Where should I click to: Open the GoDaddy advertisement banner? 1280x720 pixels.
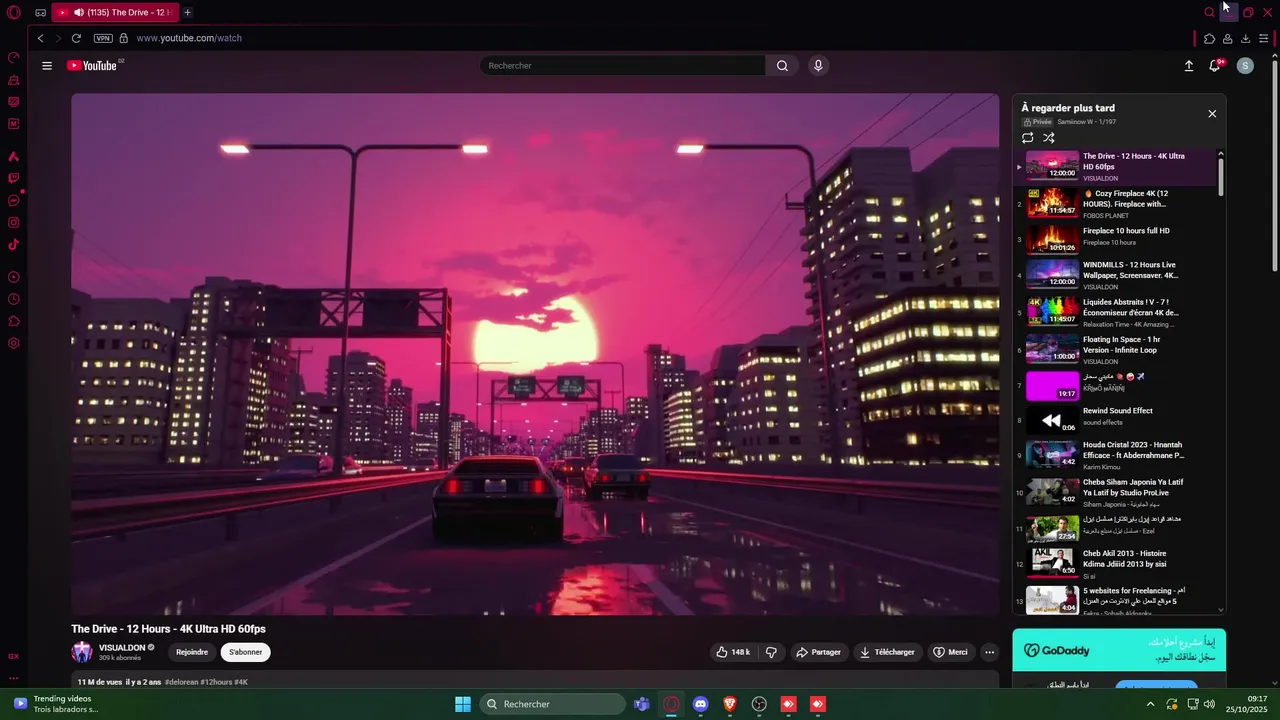[1119, 650]
